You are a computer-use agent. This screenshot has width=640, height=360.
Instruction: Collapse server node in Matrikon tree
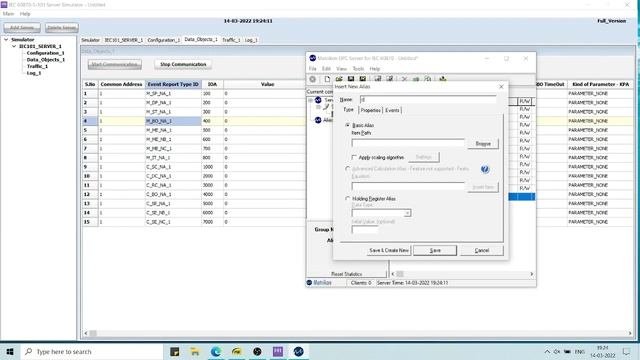[x=310, y=100]
